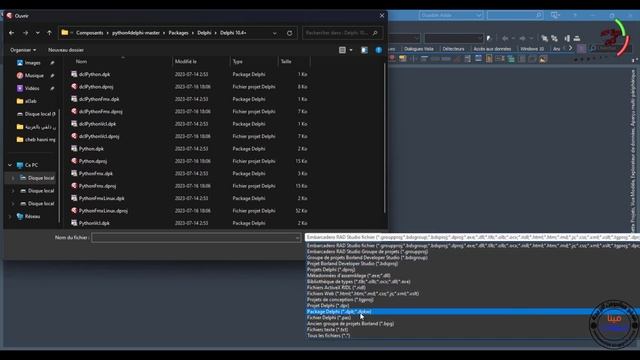Open recent locations dropdown arrow
Viewport: 640px width, 360px height.
pyautogui.click(x=38, y=33)
